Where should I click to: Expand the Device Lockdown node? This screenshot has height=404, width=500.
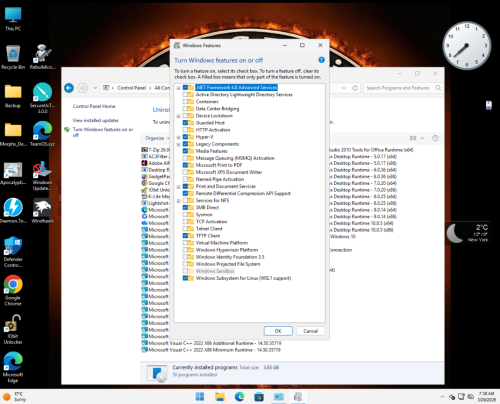(x=178, y=116)
